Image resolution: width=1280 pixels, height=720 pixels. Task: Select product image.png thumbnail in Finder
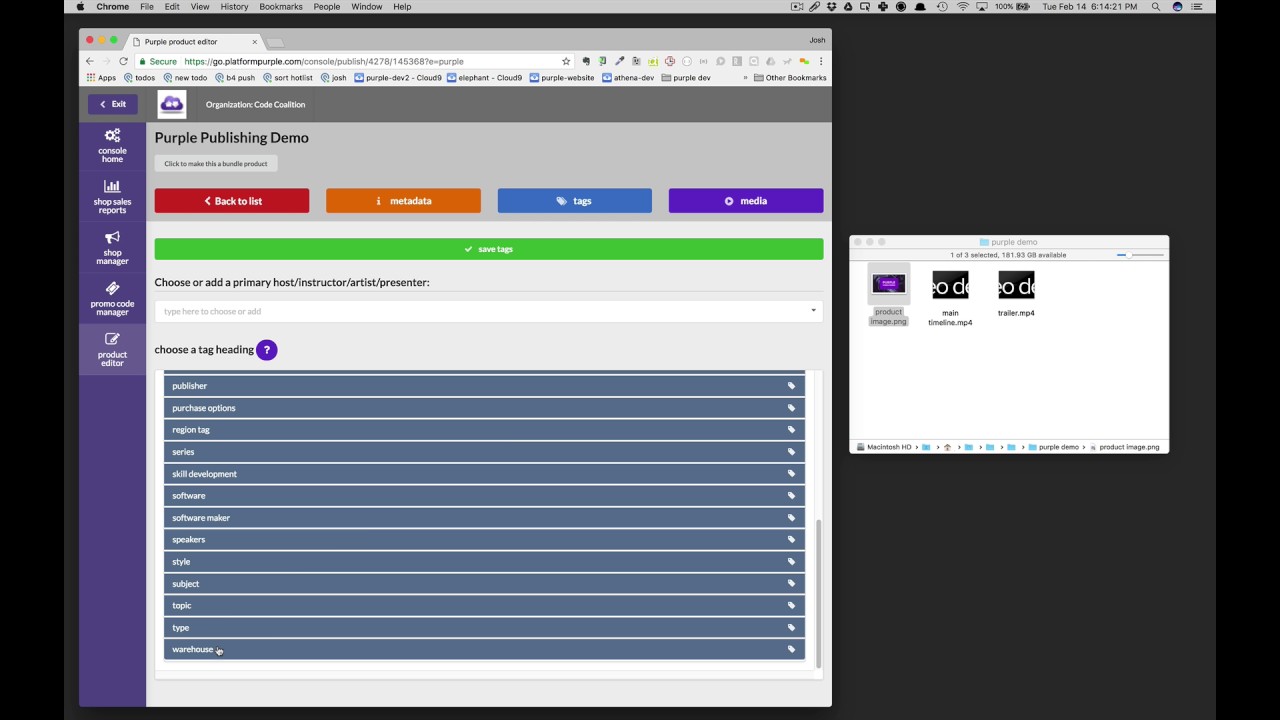click(888, 284)
